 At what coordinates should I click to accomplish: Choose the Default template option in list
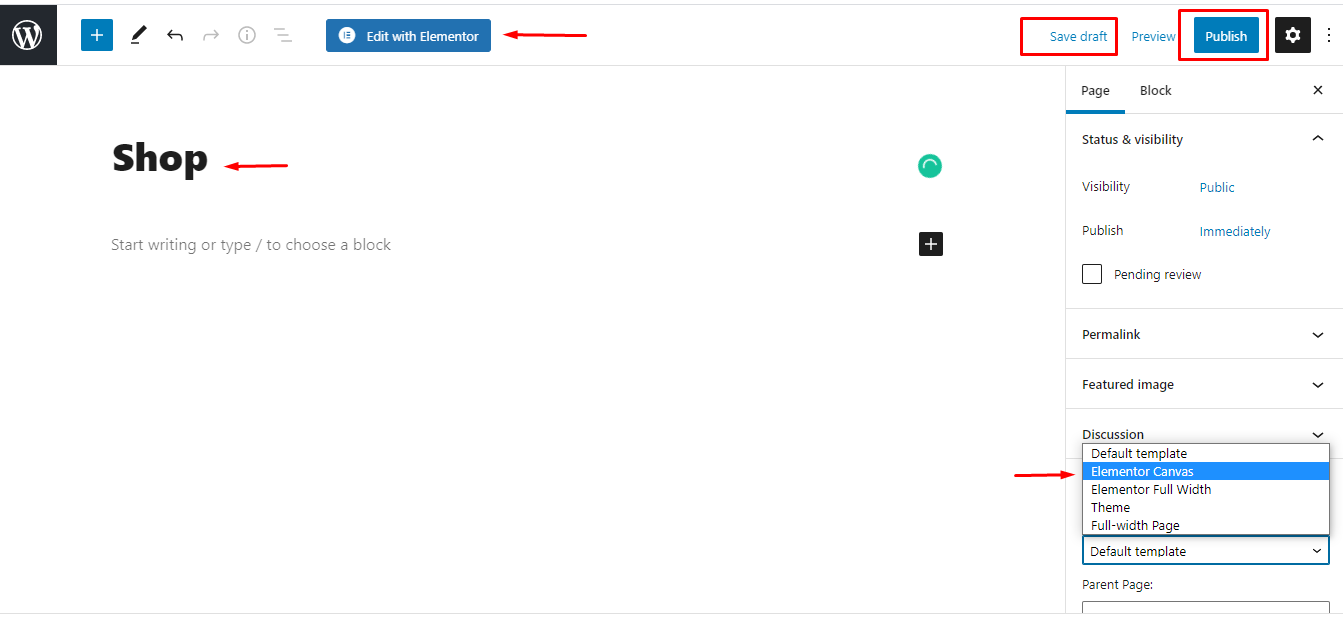click(x=1206, y=454)
